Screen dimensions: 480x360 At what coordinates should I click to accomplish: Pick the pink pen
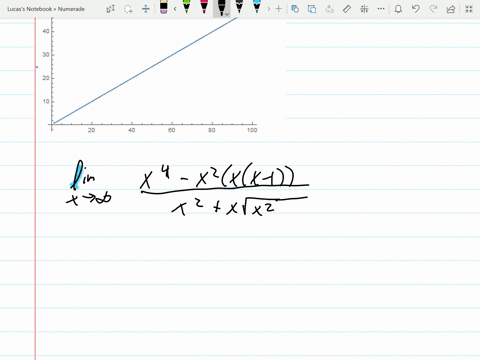tap(204, 7)
